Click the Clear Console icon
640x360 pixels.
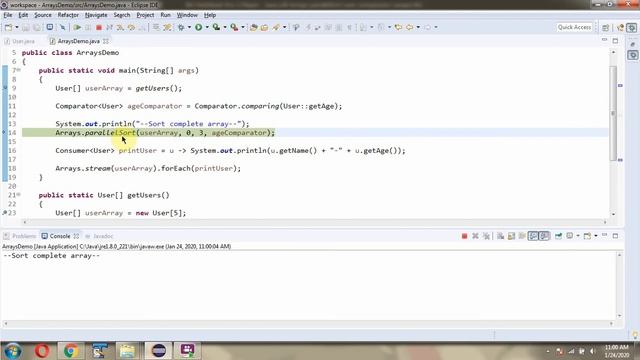click(x=500, y=236)
